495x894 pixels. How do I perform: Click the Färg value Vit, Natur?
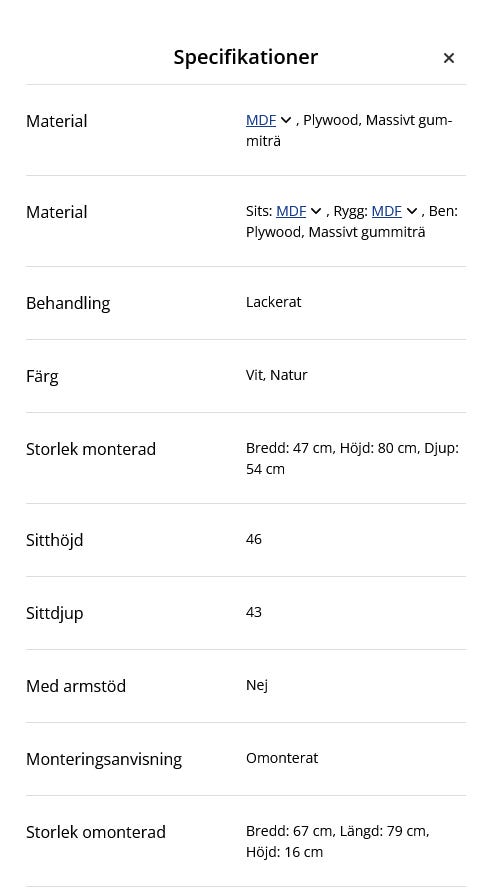tap(277, 375)
